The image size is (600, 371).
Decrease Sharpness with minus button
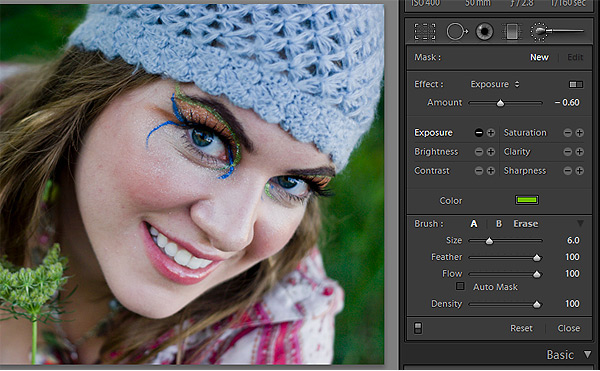(x=567, y=171)
